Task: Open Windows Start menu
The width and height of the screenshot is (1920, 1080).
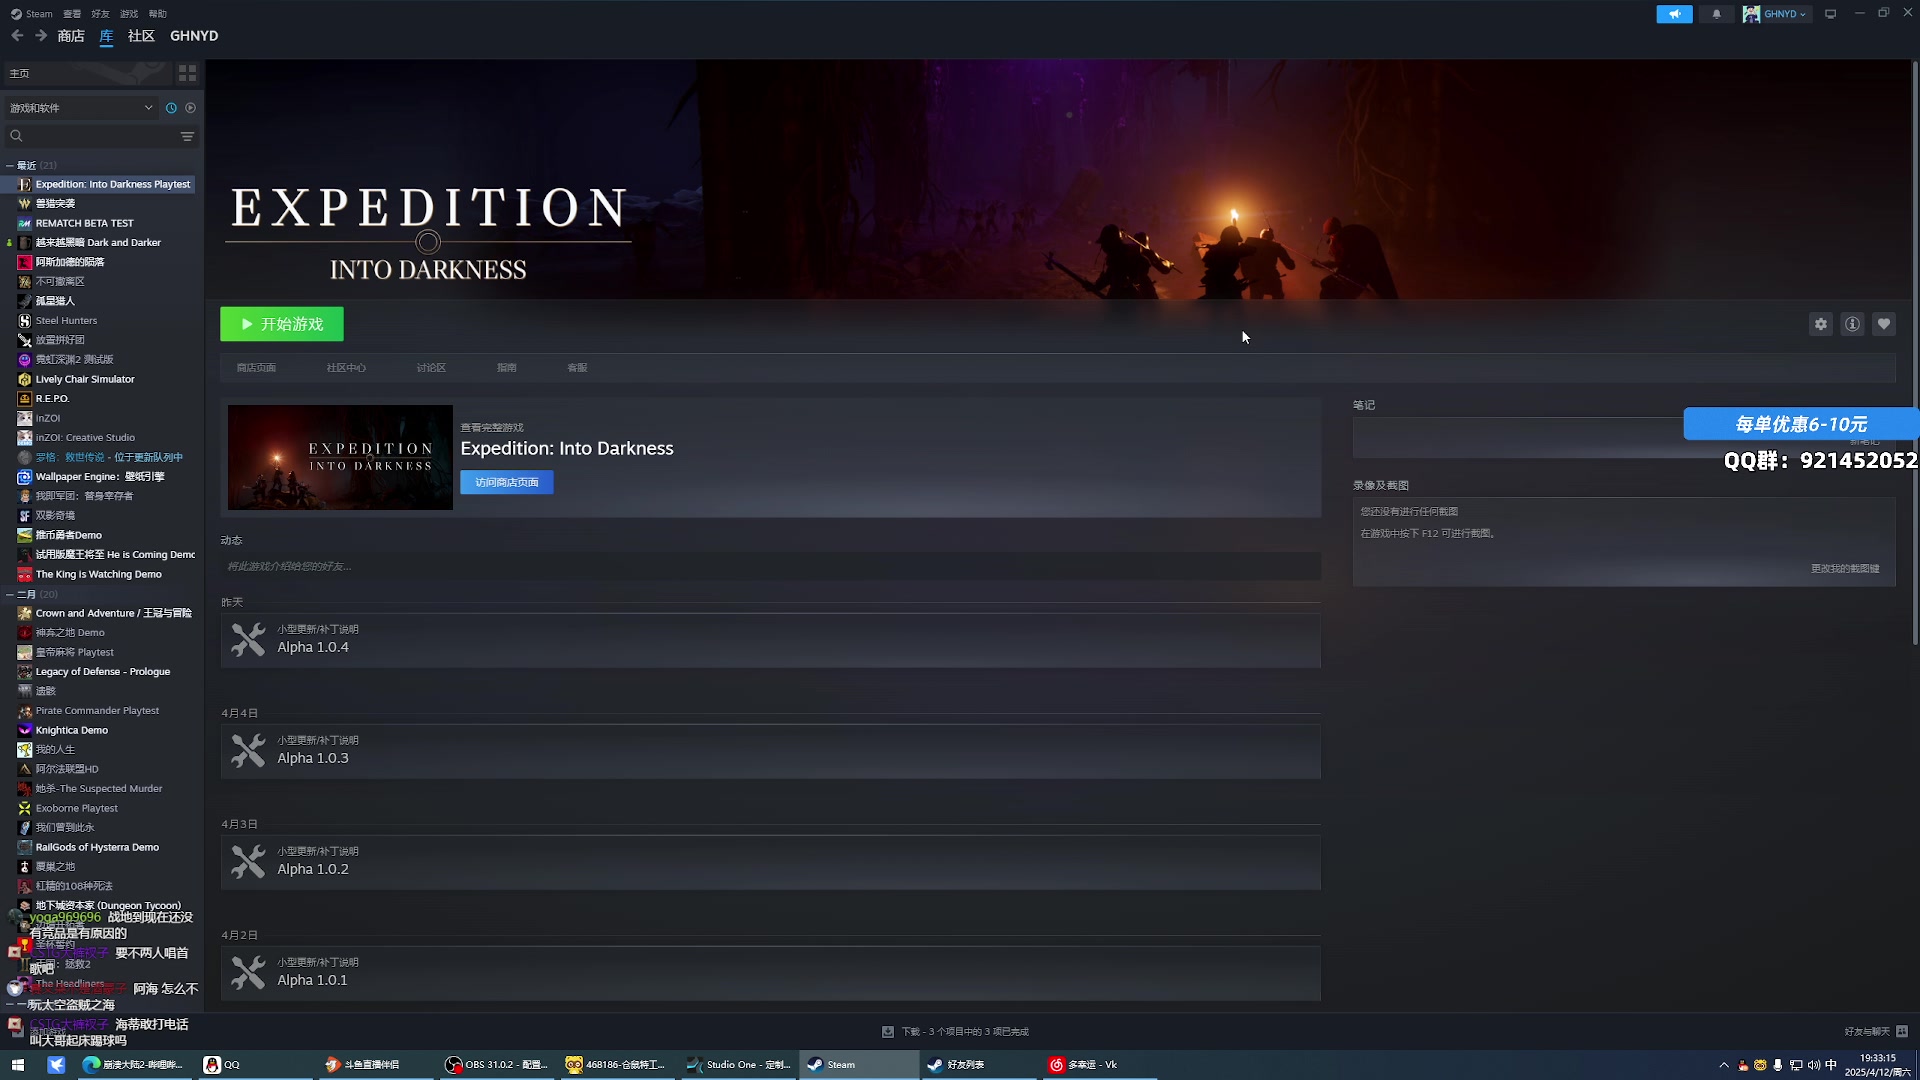Action: click(17, 1065)
